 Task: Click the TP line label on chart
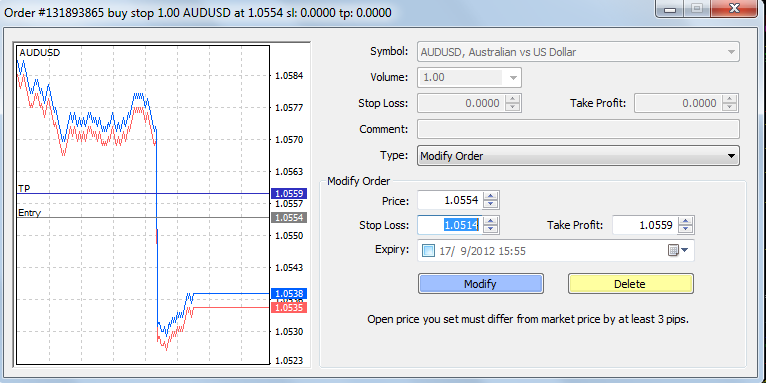click(24, 188)
